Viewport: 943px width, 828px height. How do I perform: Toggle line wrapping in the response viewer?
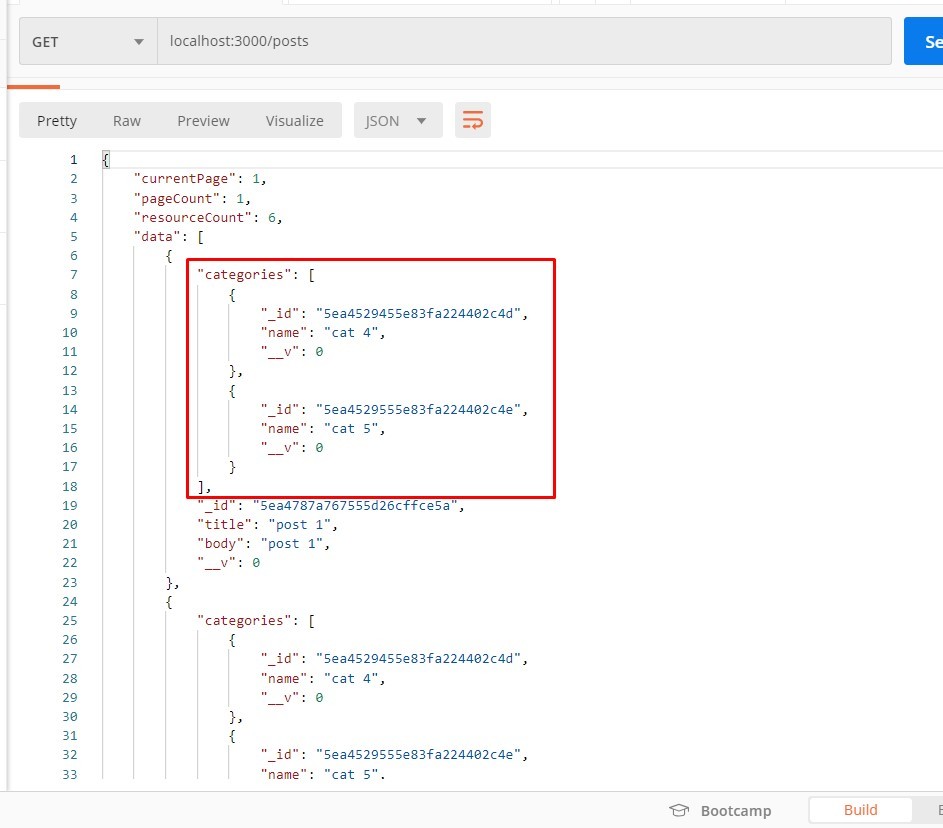(x=472, y=119)
